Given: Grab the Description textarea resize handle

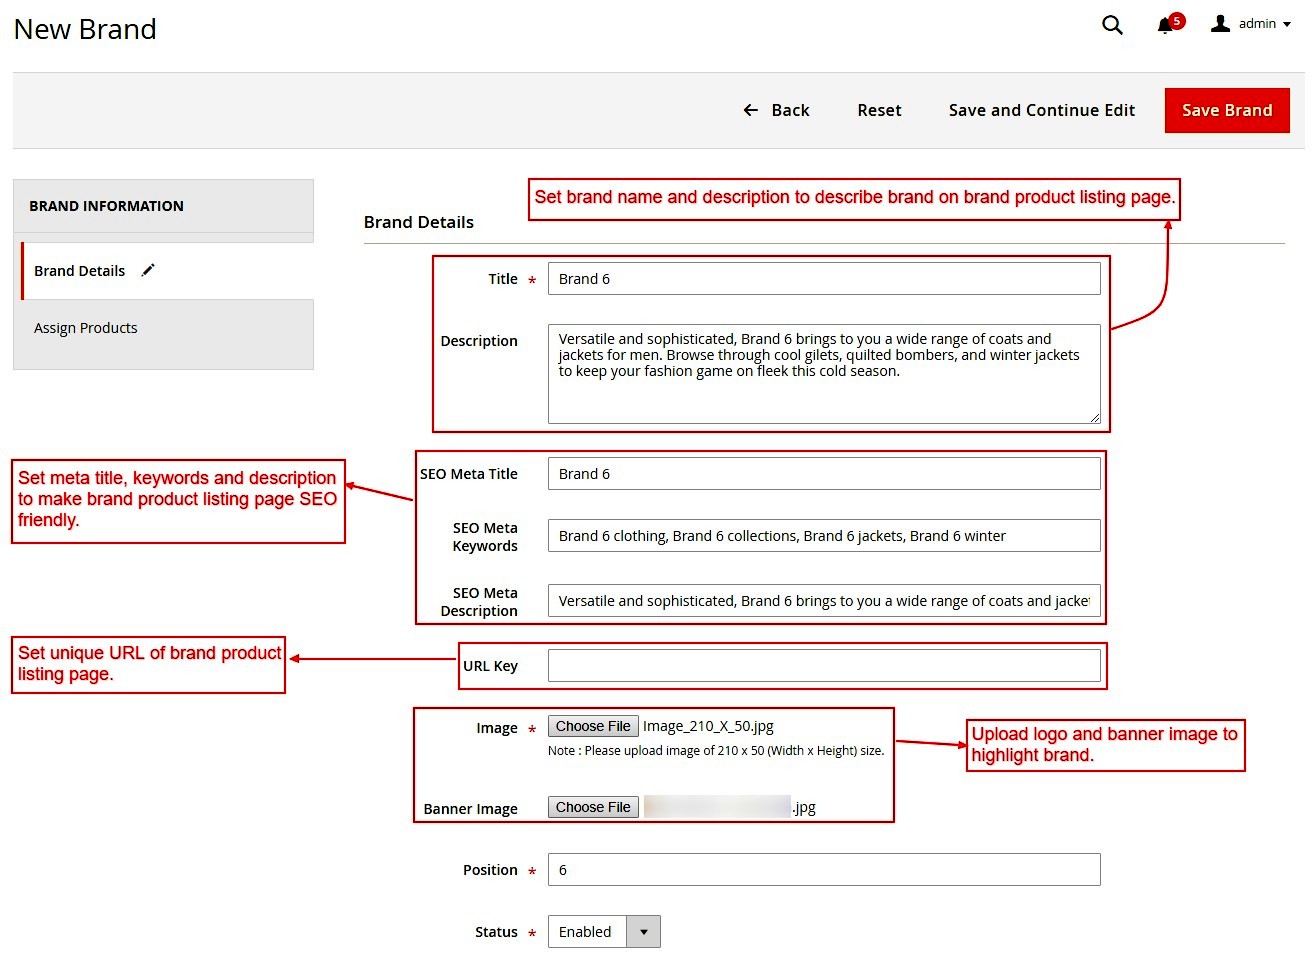Looking at the screenshot, I should [1095, 418].
